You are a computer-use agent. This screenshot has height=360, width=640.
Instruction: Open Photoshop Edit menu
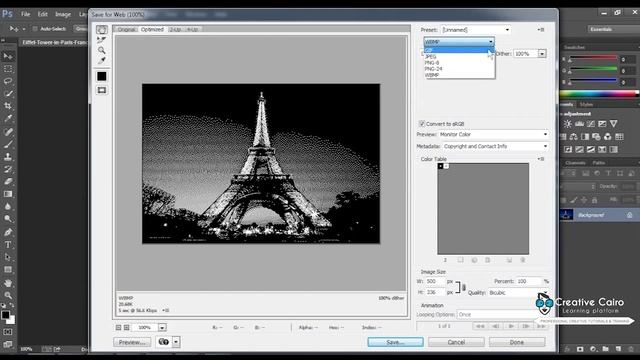click(x=42, y=14)
